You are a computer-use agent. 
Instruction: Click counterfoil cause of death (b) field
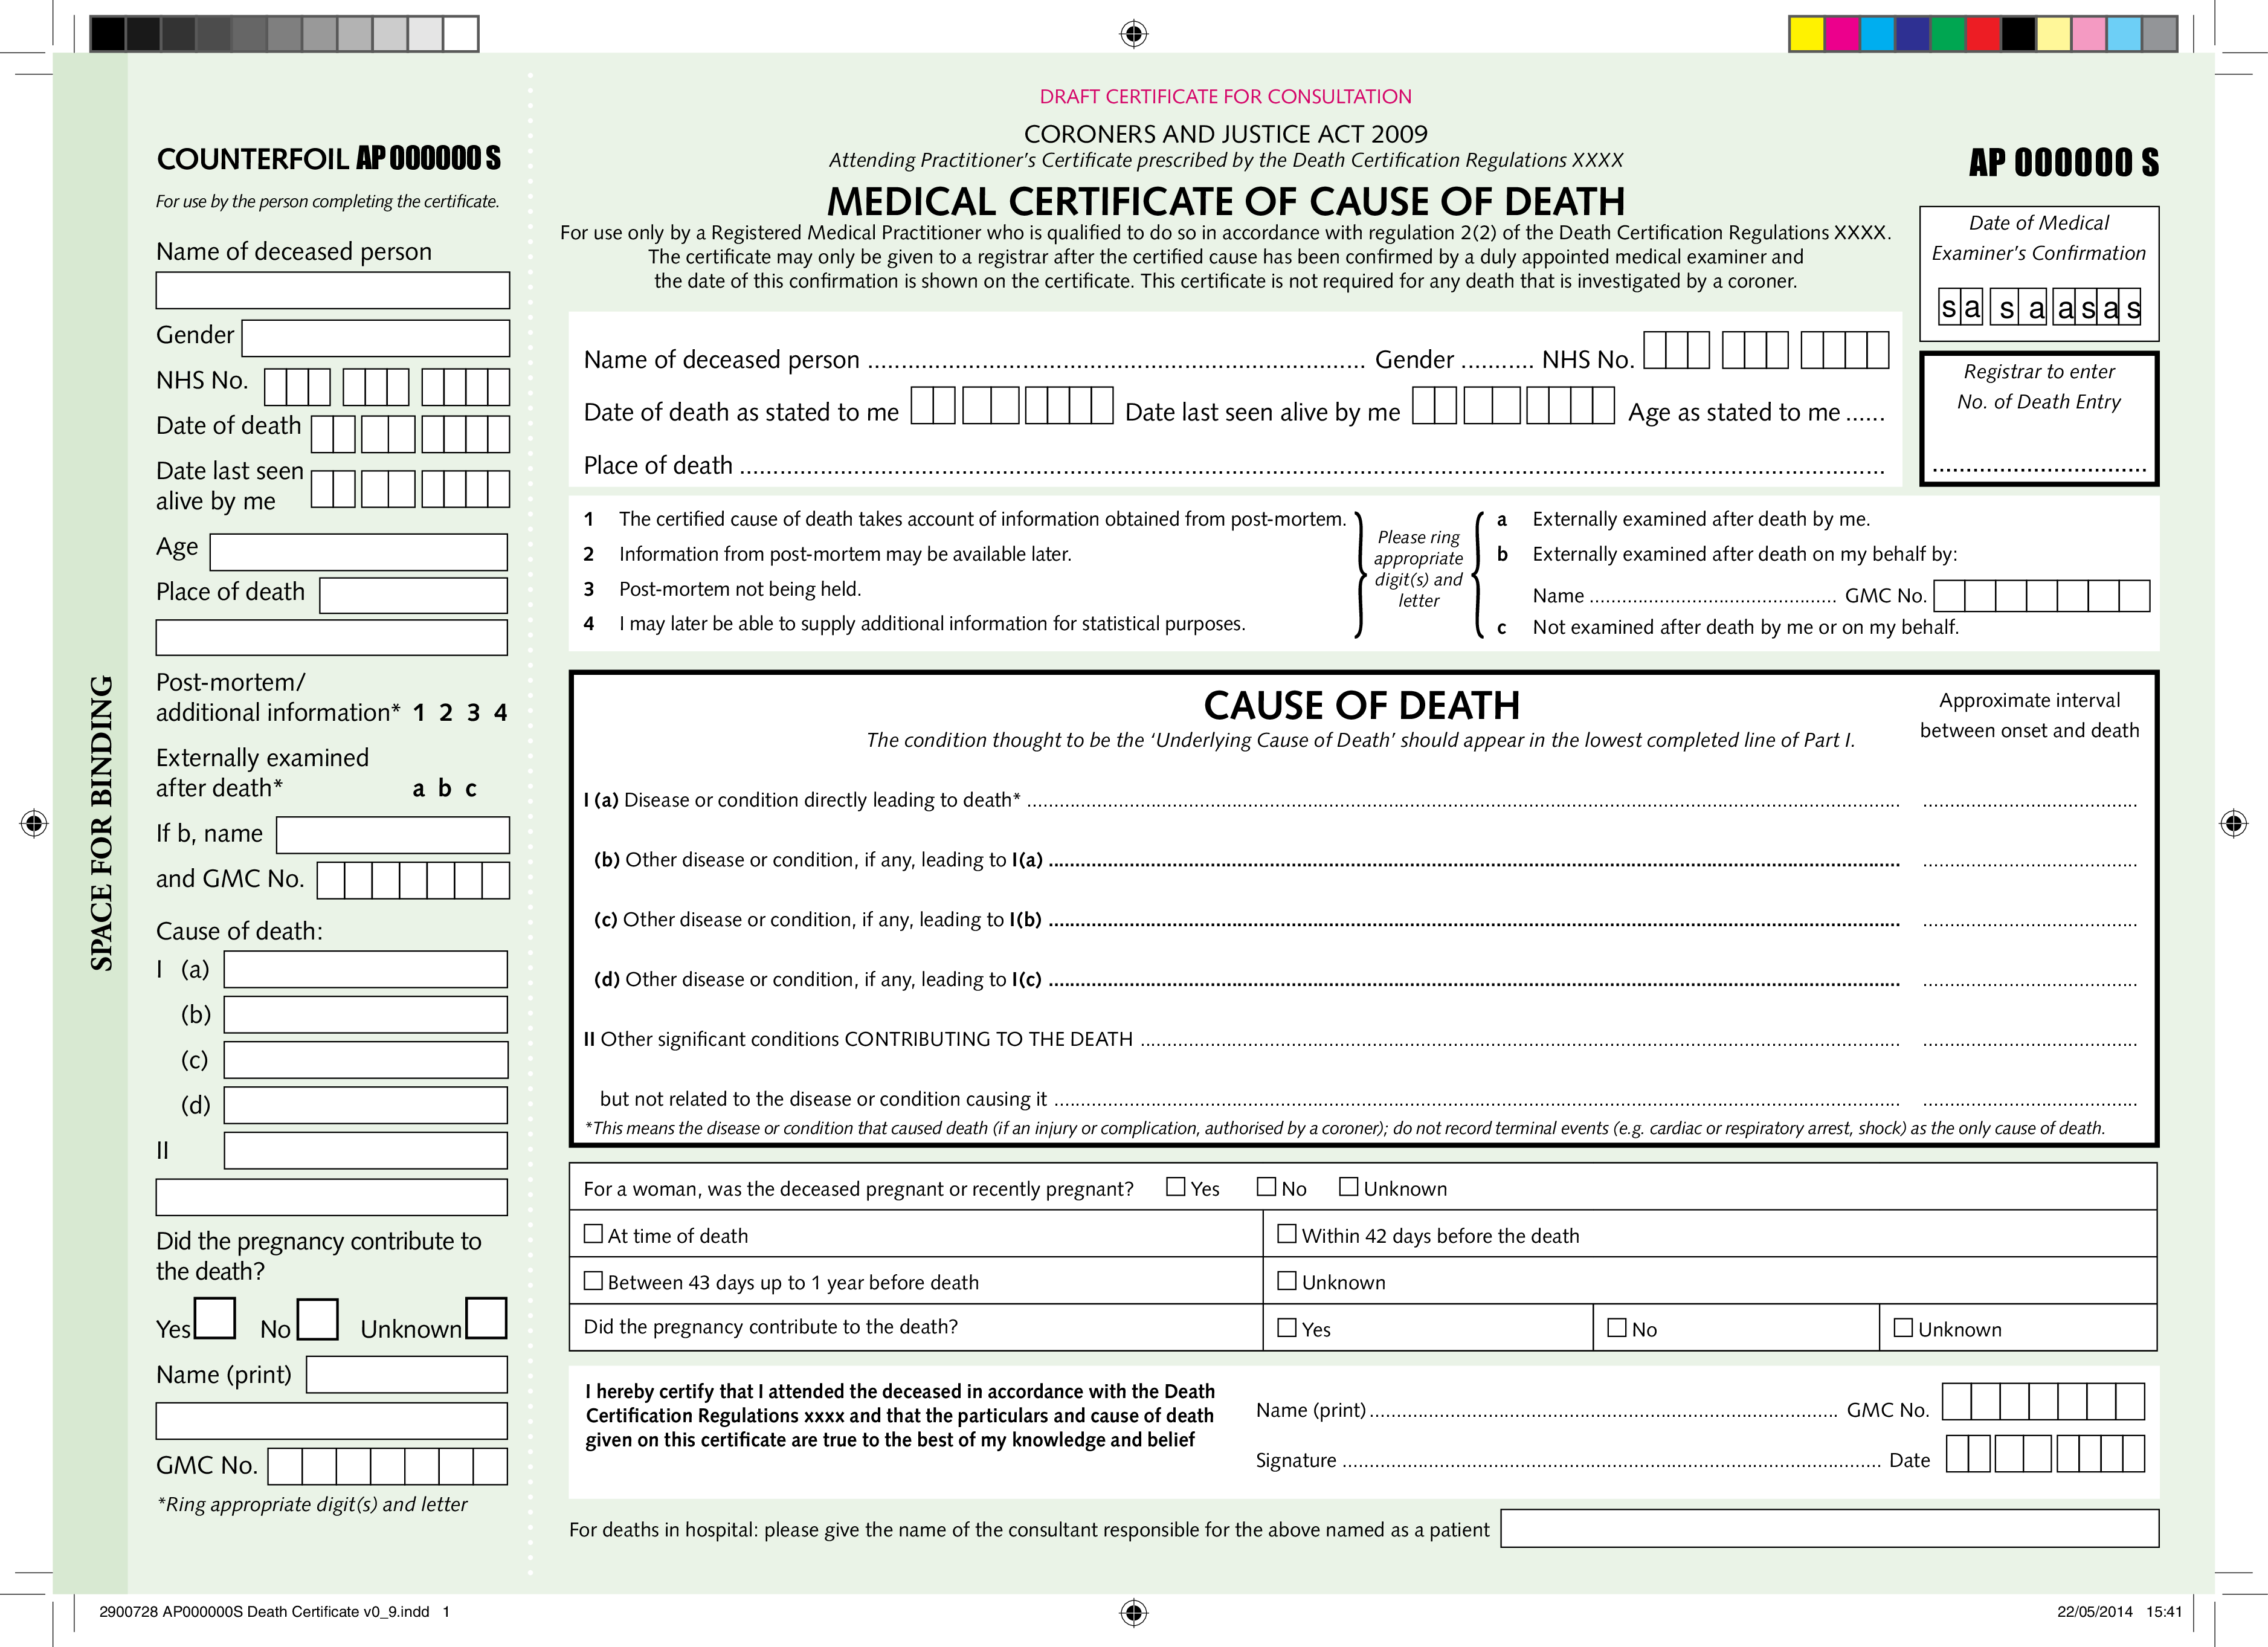click(x=366, y=1014)
